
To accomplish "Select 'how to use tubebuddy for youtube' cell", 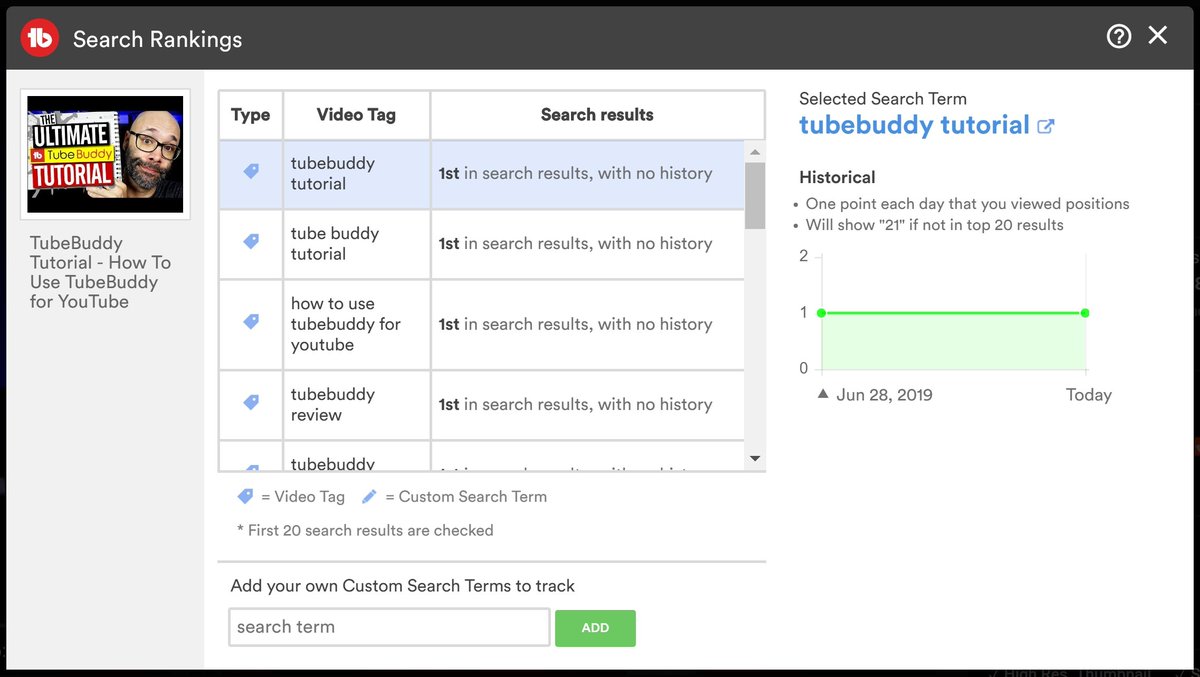I will 357,324.
